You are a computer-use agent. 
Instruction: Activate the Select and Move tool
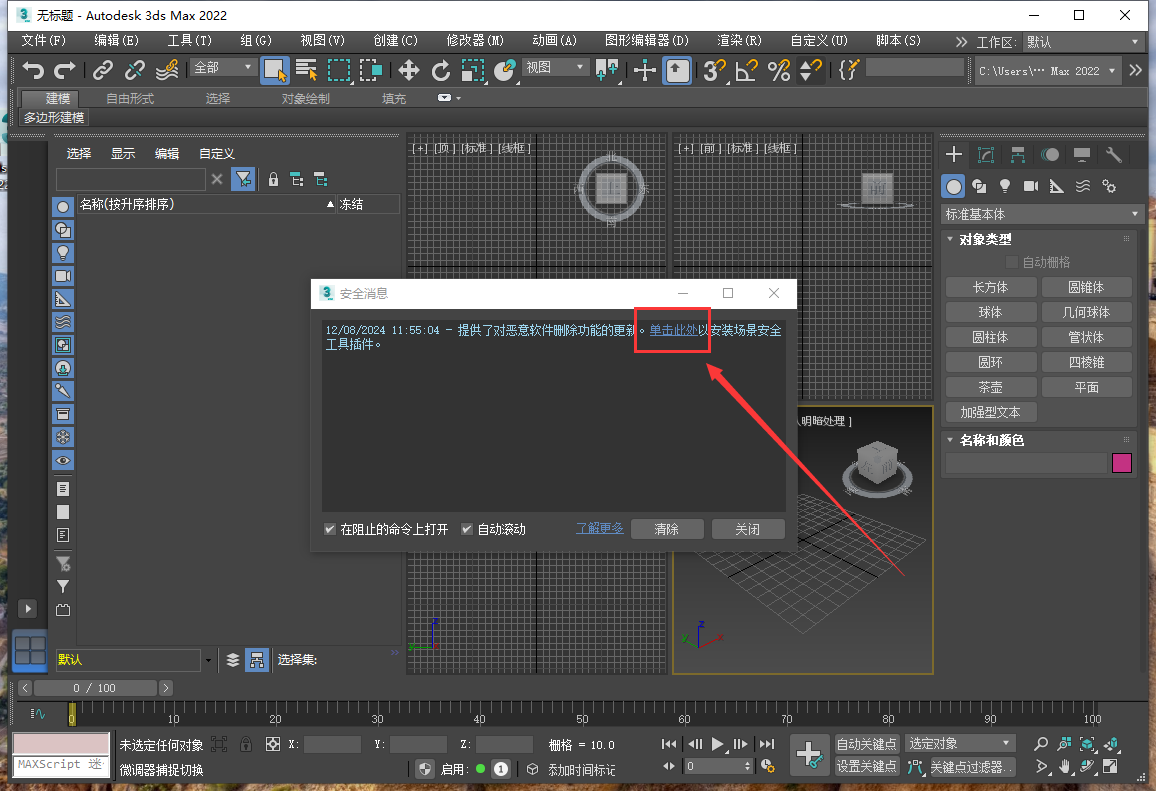point(408,71)
